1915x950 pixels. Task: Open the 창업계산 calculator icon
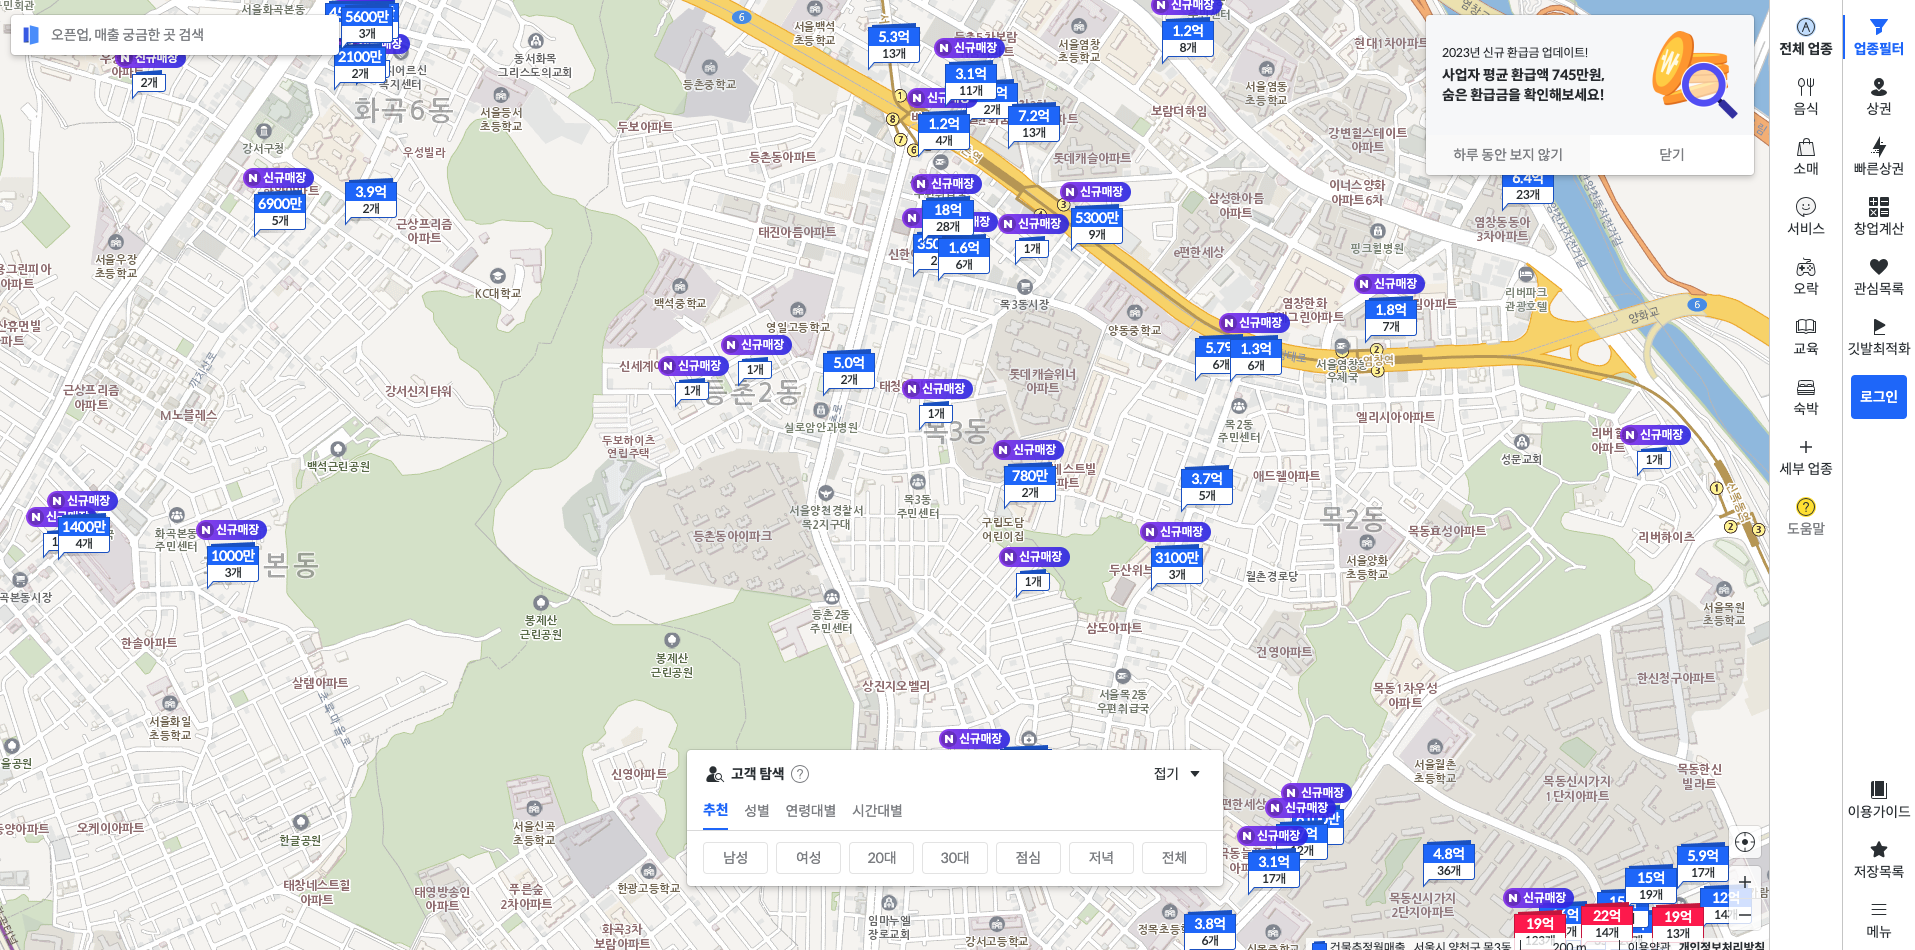pyautogui.click(x=1878, y=207)
